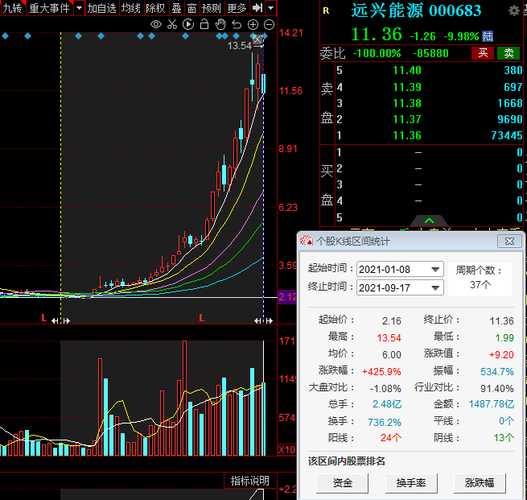Open the 更多 menu item
Image resolution: width=527 pixels, height=500 pixels.
click(x=237, y=8)
